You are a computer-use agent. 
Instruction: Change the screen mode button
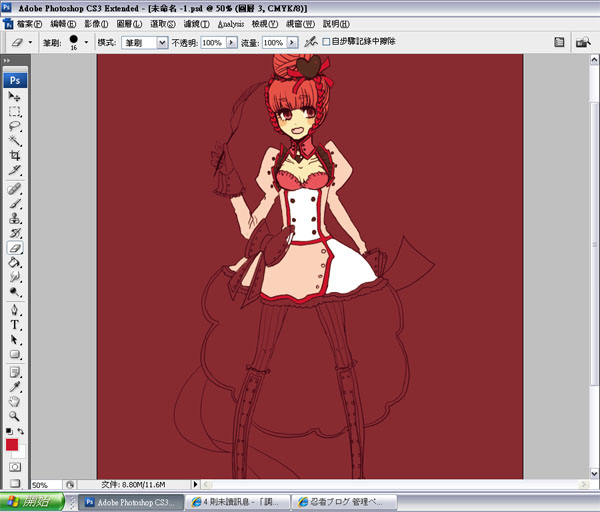click(x=15, y=483)
